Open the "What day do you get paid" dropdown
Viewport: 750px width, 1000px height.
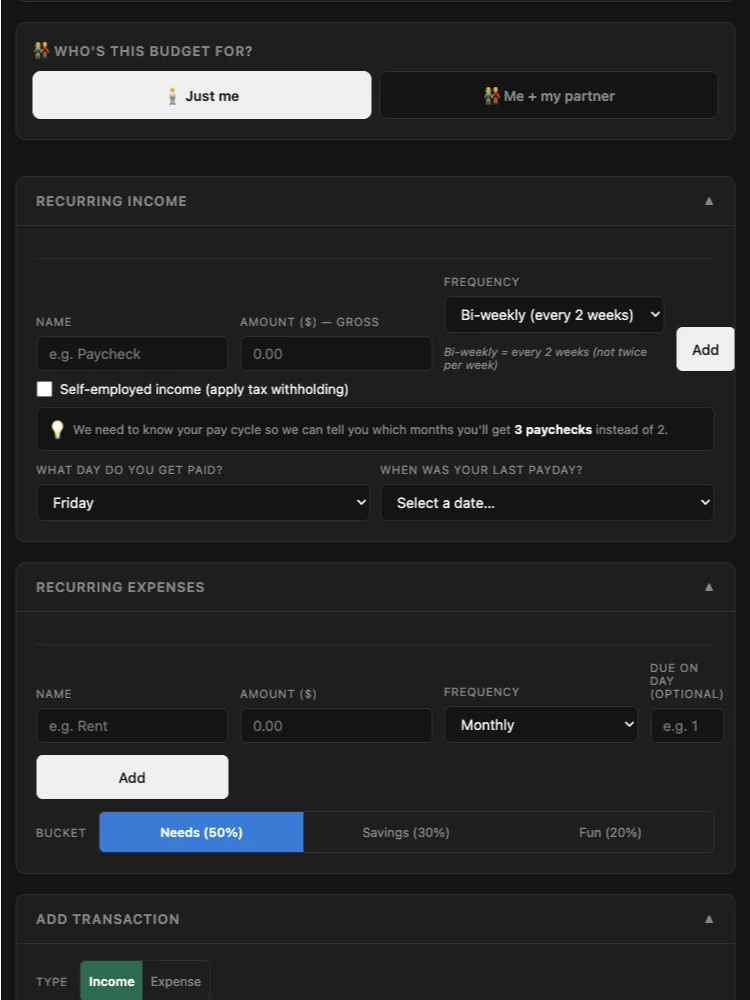point(203,503)
